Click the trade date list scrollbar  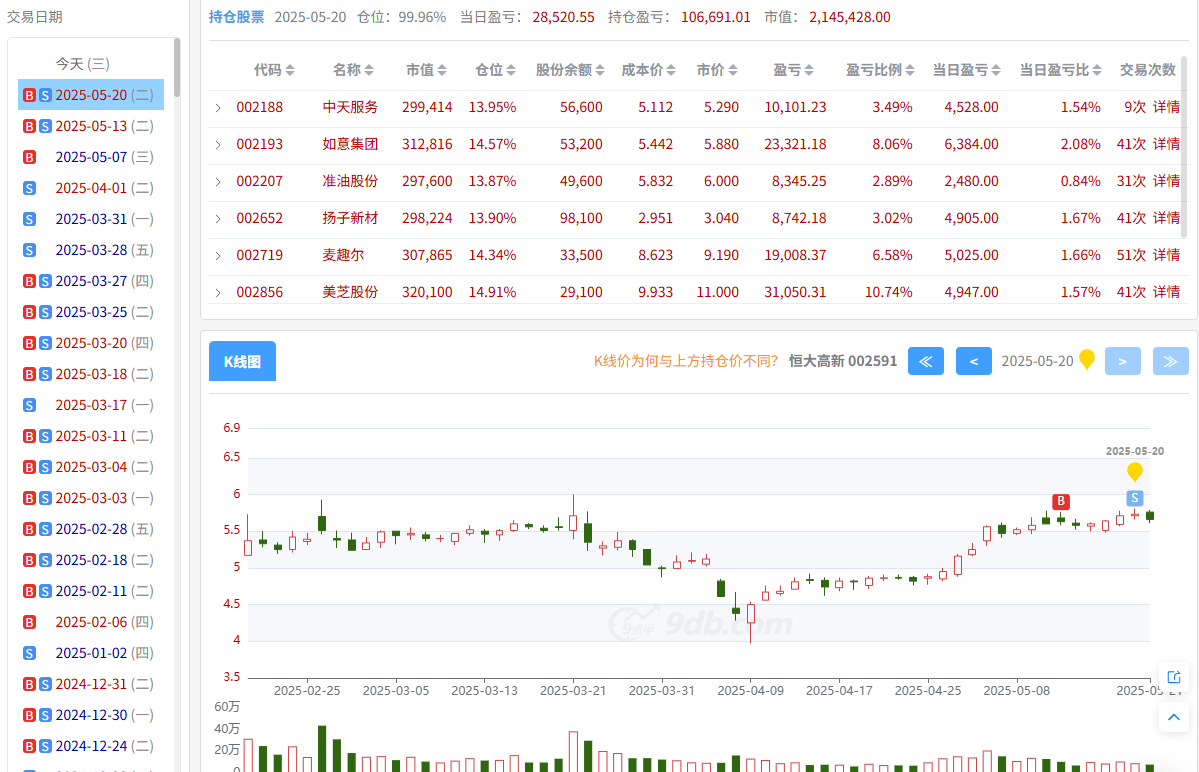point(177,67)
